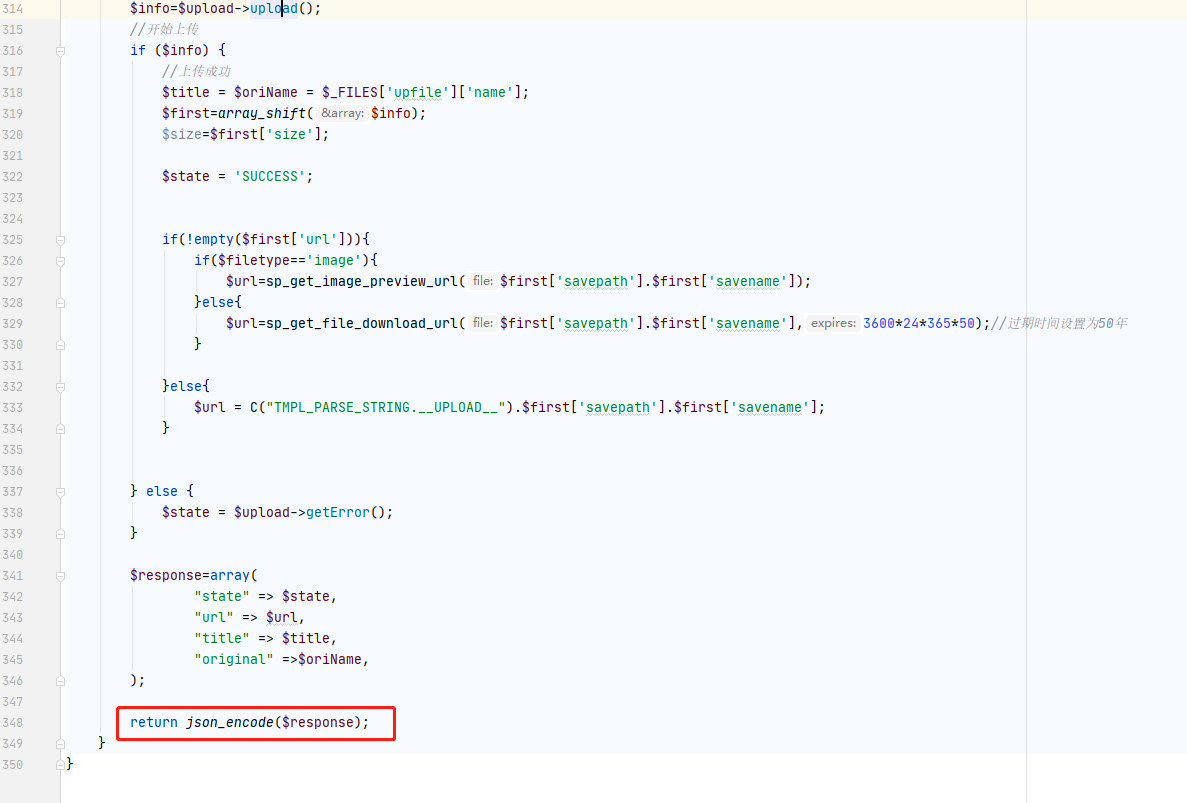Click sp_get_file_download_url function name
This screenshot has width=1187, height=803.
coord(362,323)
